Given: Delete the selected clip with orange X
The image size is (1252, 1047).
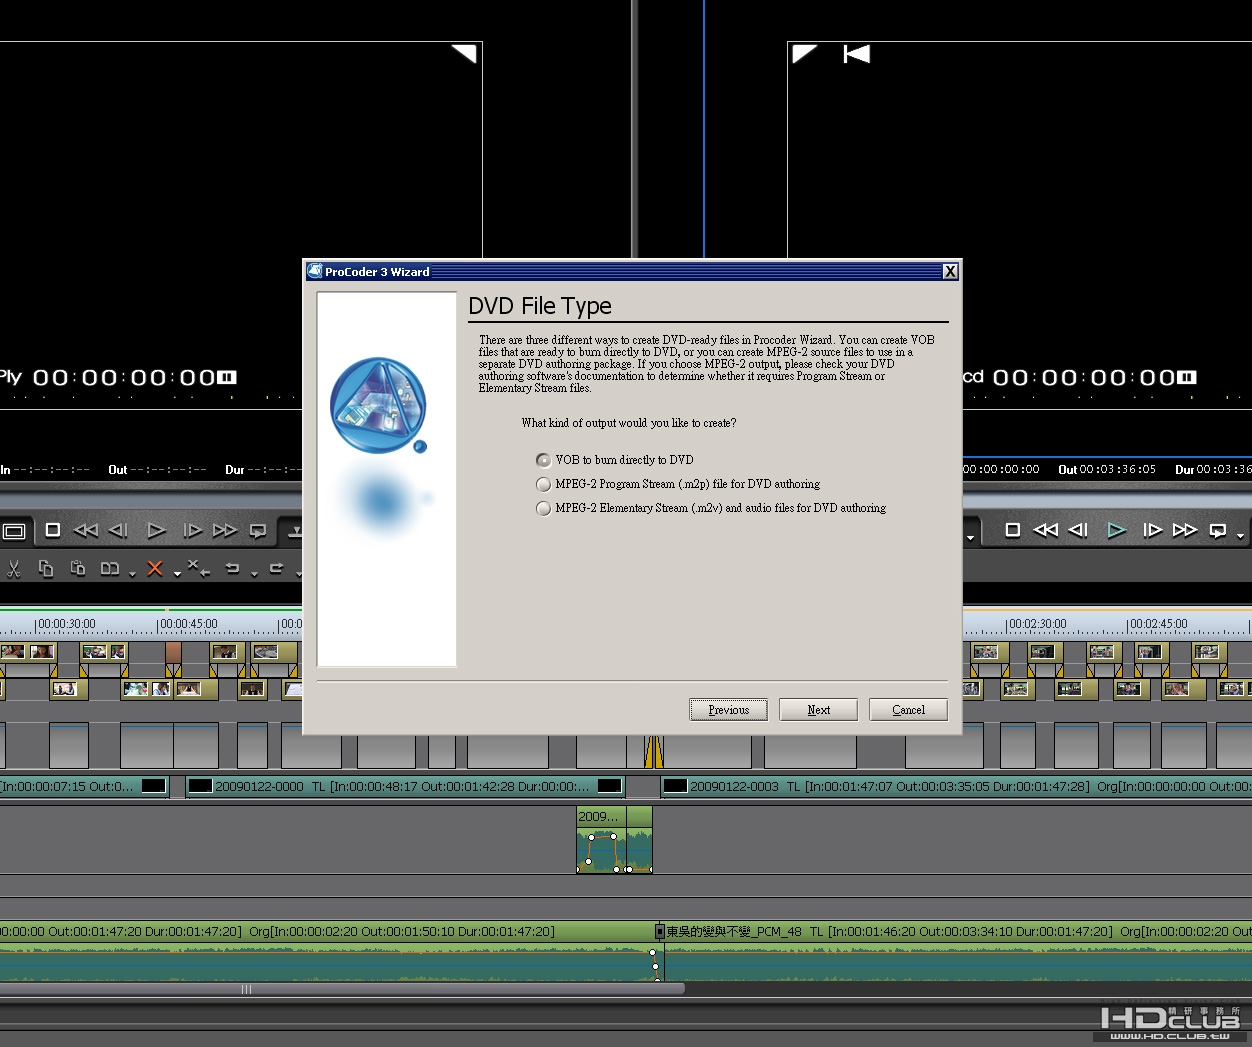Looking at the screenshot, I should pos(155,568).
